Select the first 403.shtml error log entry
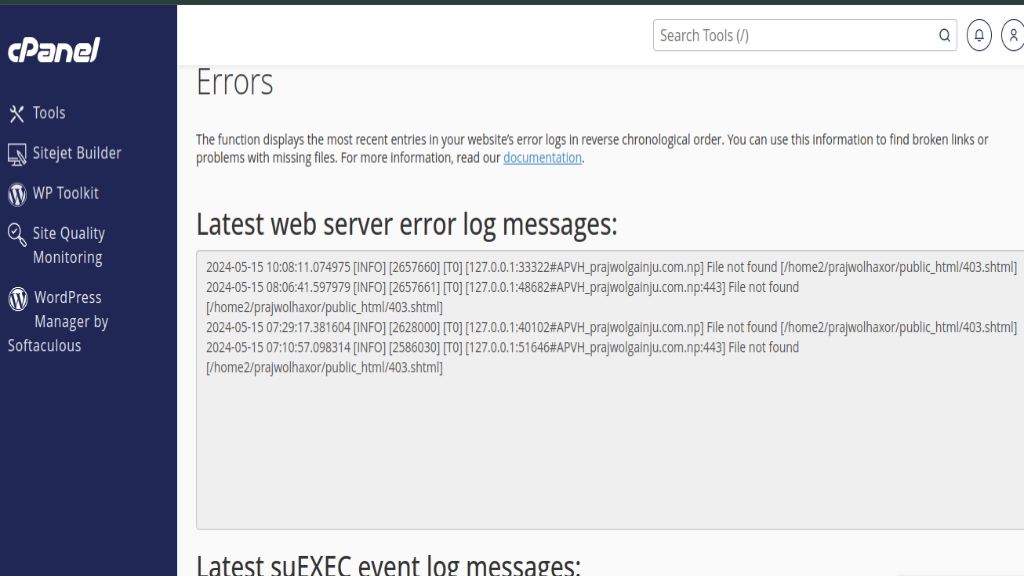Image resolution: width=1024 pixels, height=576 pixels. click(x=610, y=267)
